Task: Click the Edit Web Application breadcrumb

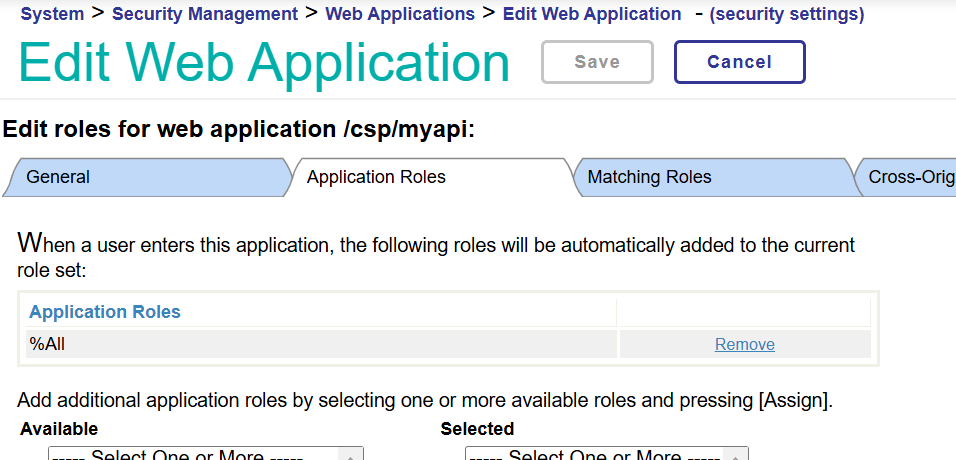Action: point(591,13)
